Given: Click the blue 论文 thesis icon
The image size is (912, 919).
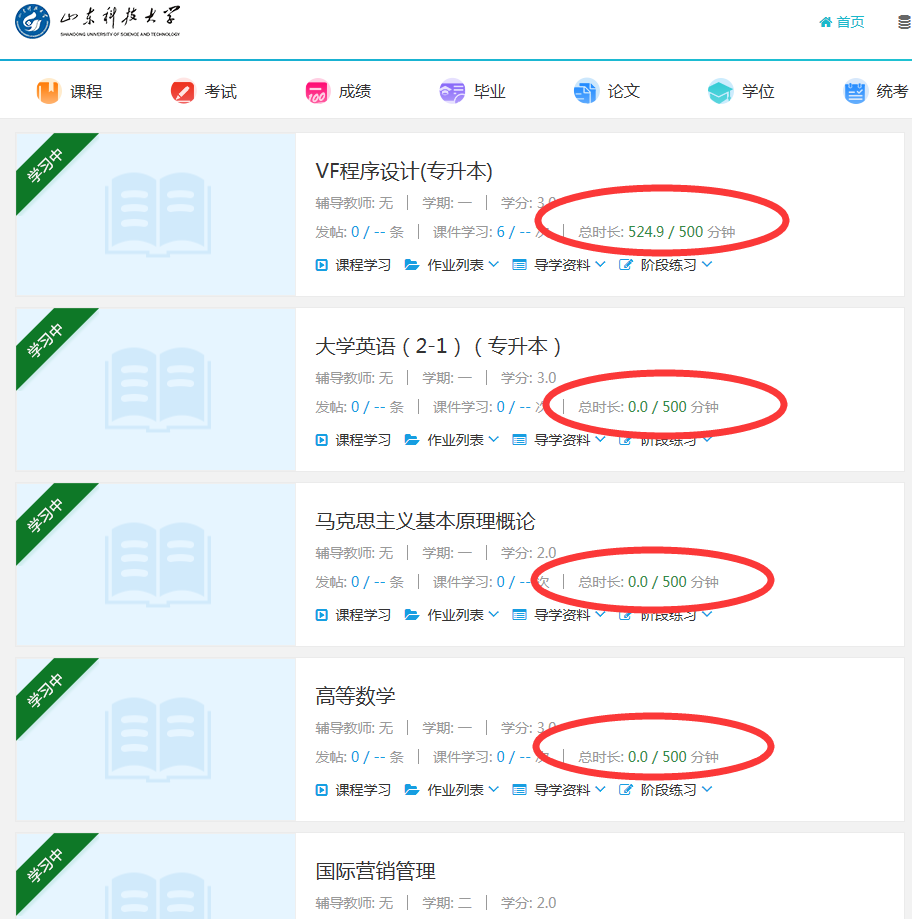Looking at the screenshot, I should coord(586,90).
